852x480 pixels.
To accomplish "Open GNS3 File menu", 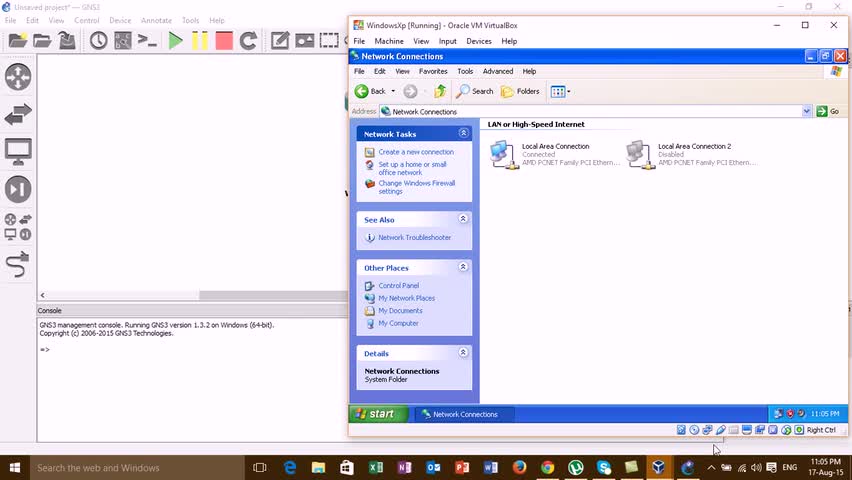I will point(10,20).
